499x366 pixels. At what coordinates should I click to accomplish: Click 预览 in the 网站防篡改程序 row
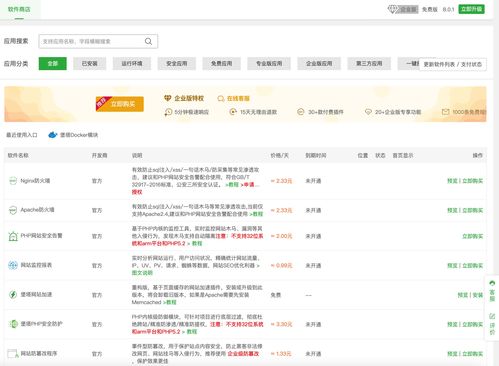(x=452, y=354)
